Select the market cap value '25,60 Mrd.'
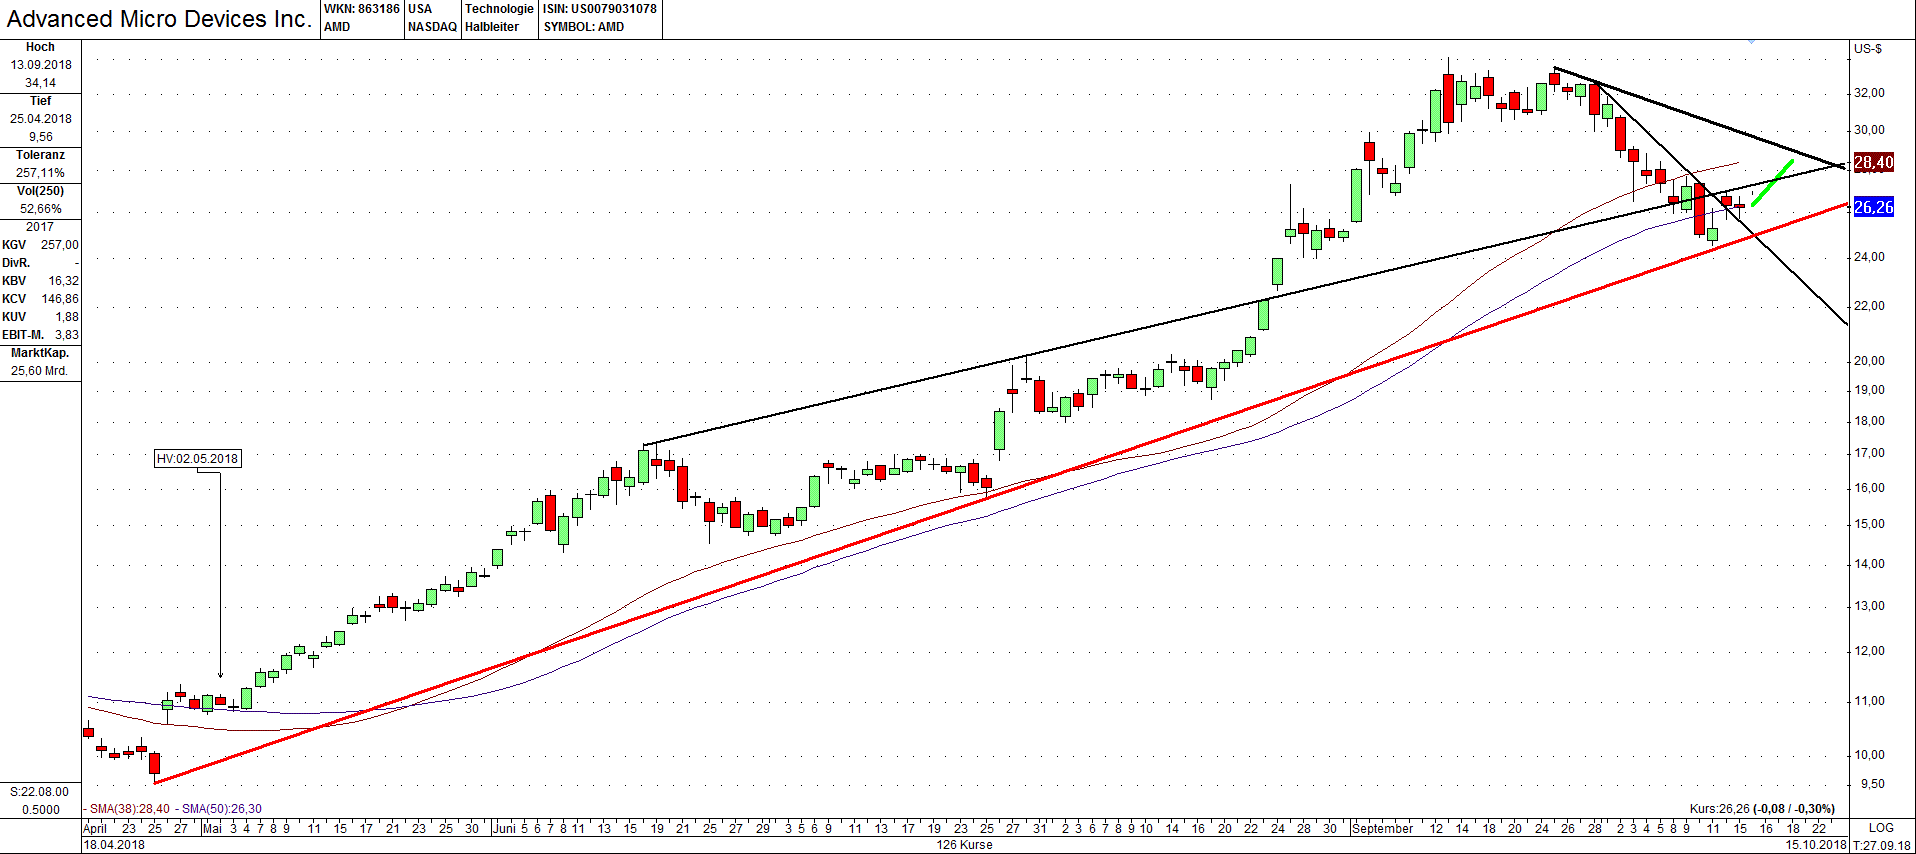Viewport: 1916px width, 854px height. [x=40, y=371]
